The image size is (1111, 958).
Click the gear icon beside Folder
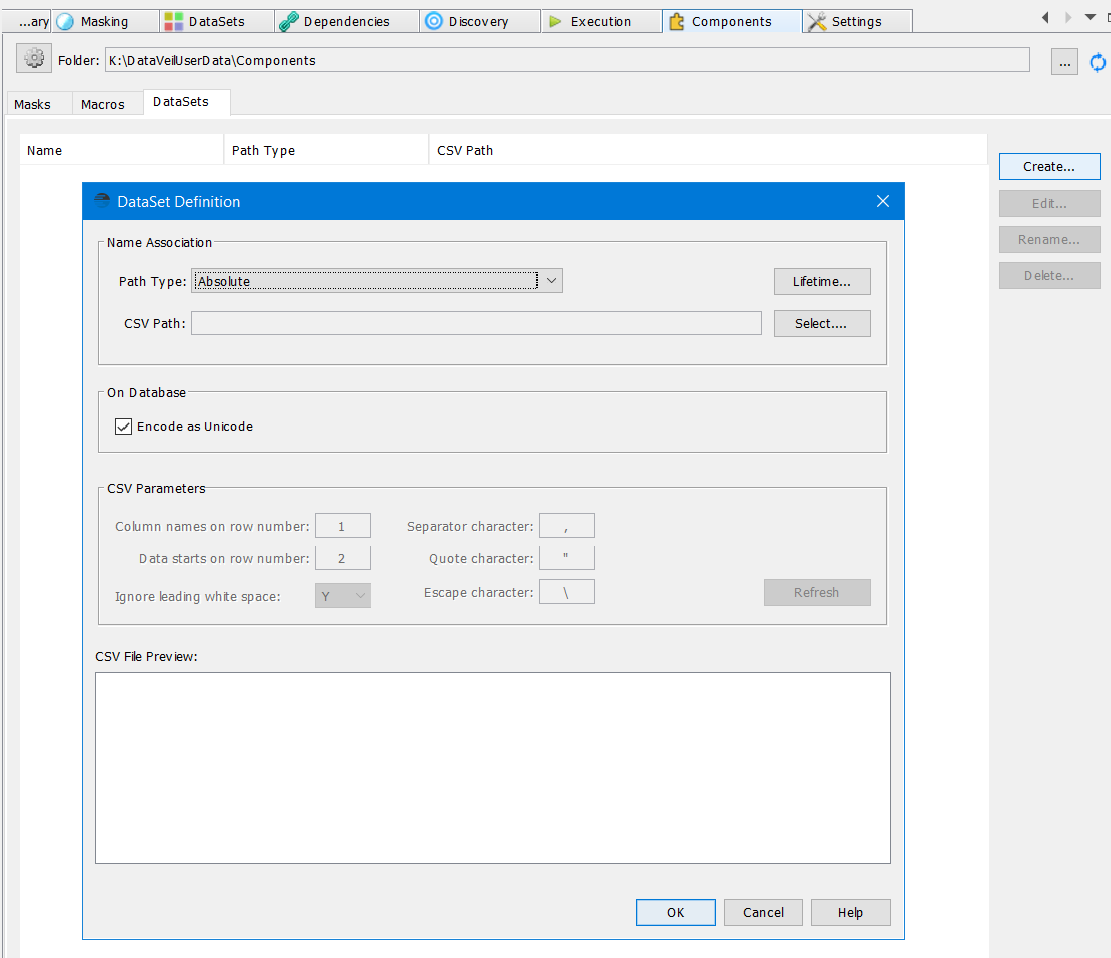pos(34,59)
